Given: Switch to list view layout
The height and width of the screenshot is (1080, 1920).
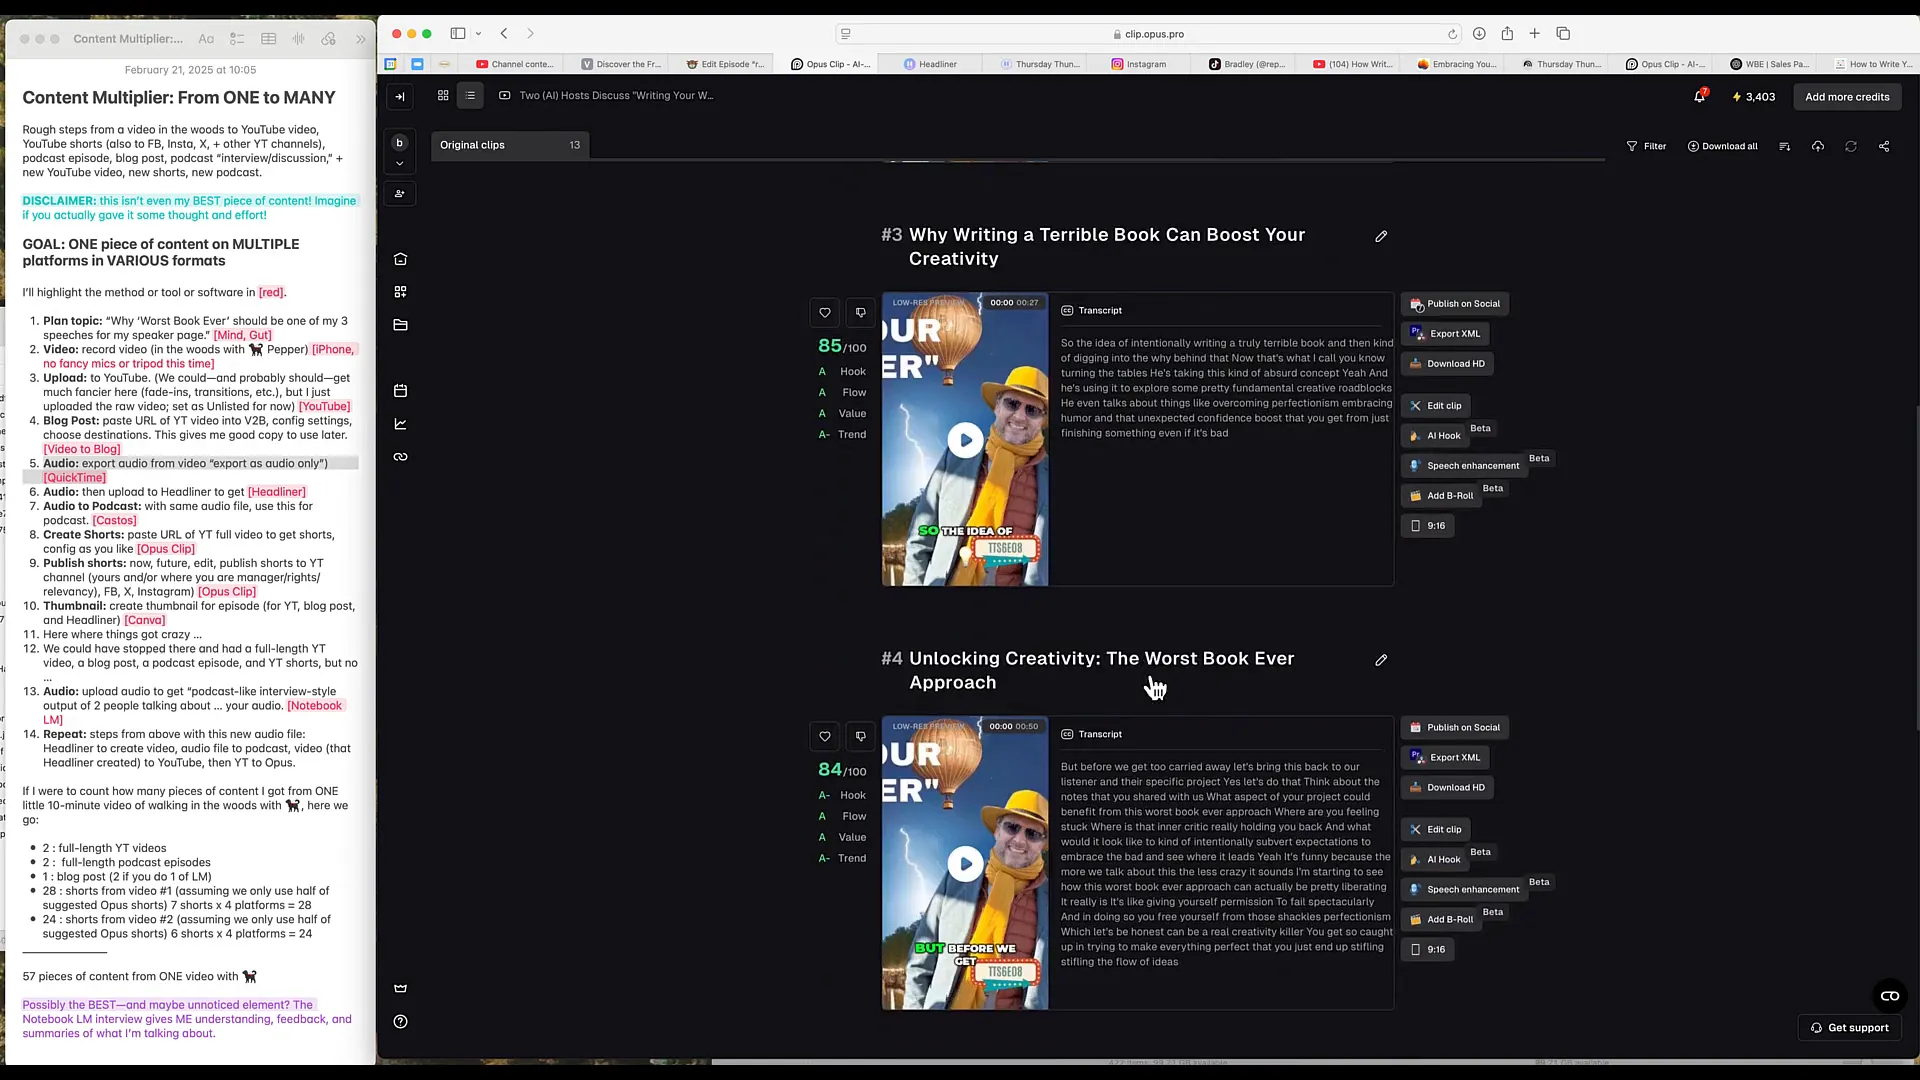Looking at the screenshot, I should 470,96.
